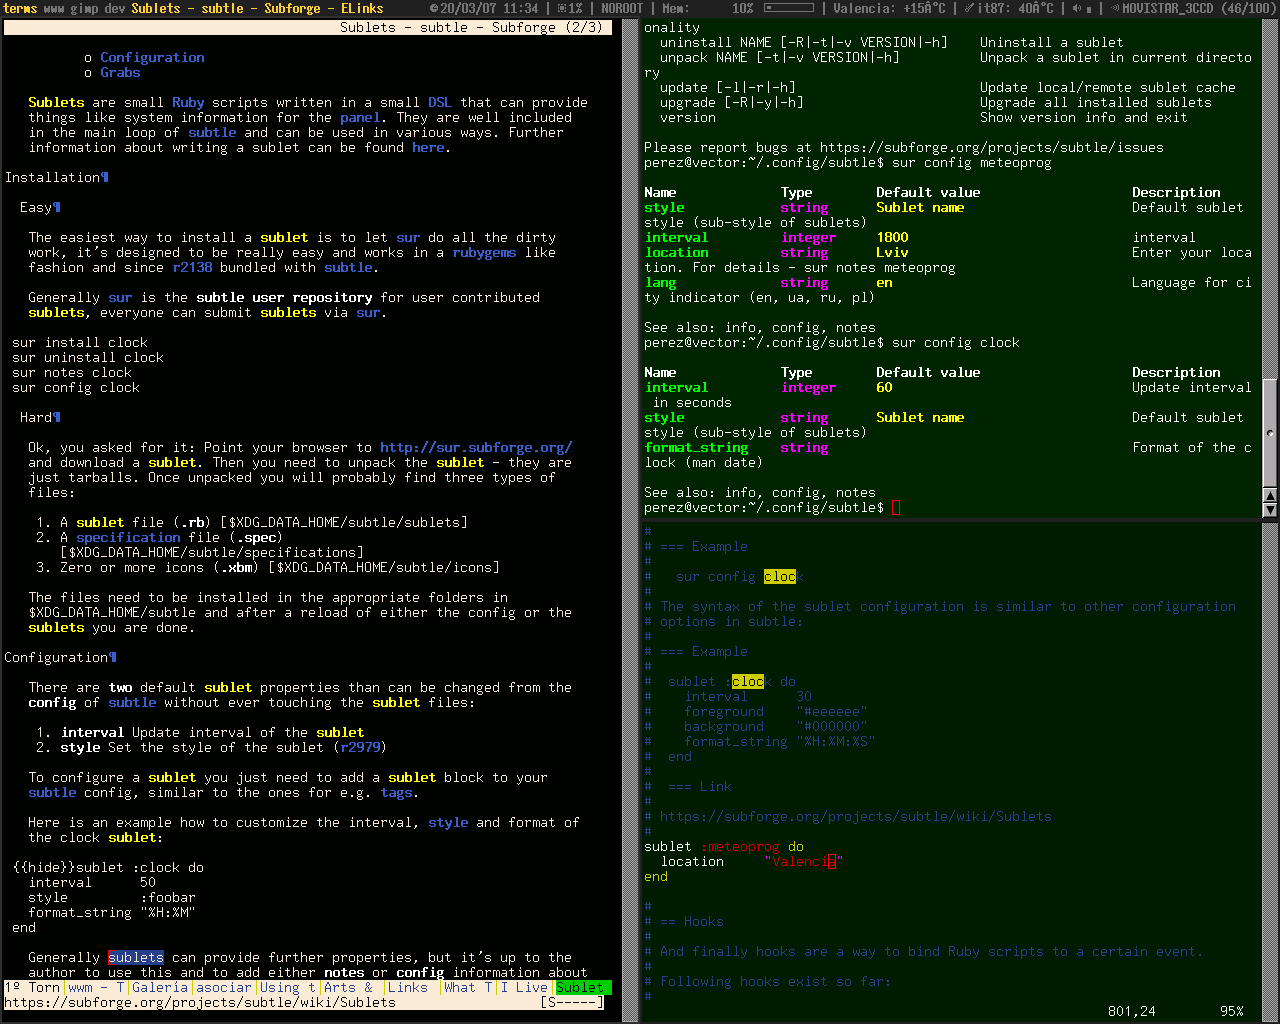Screen dimensions: 1280x1024
Task: Click terminal scrollbar down arrow
Action: click(1270, 509)
